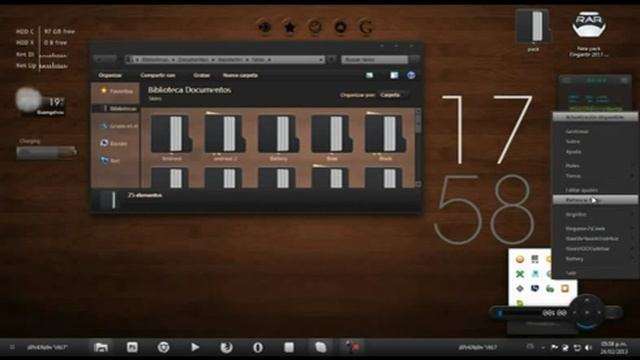The width and height of the screenshot is (640, 360).
Task: Open the pack folder on the desktop
Action: pyautogui.click(x=533, y=30)
